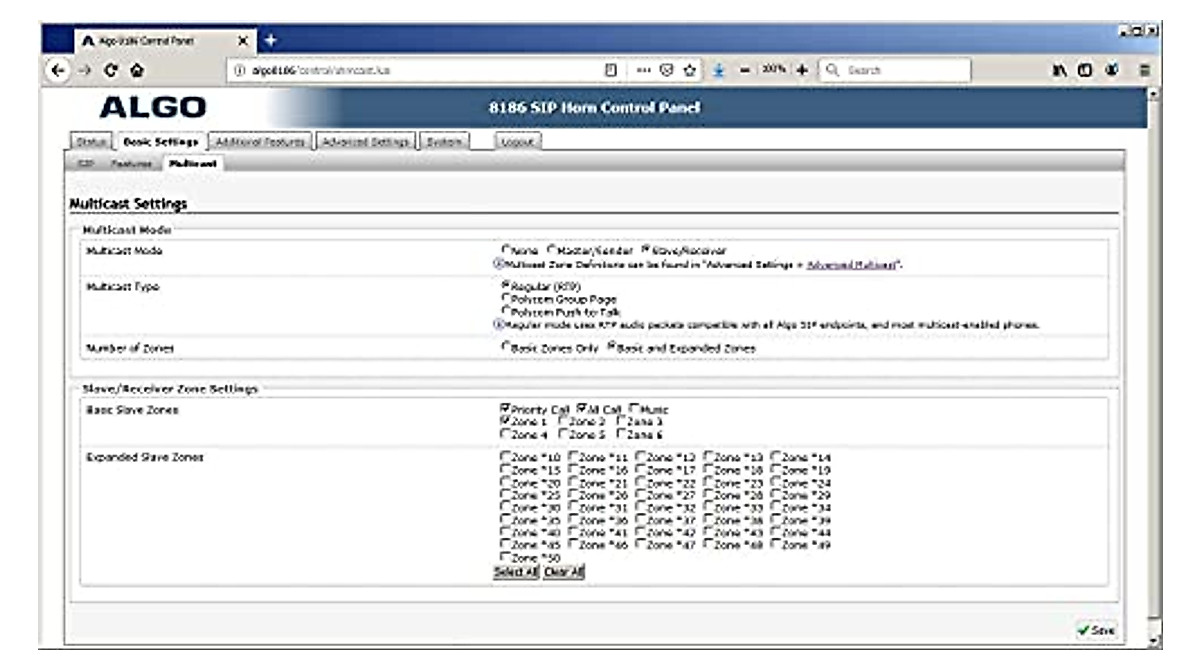Open a new browser tab
Image resolution: width=1200 pixels, height=670 pixels.
tap(270, 40)
